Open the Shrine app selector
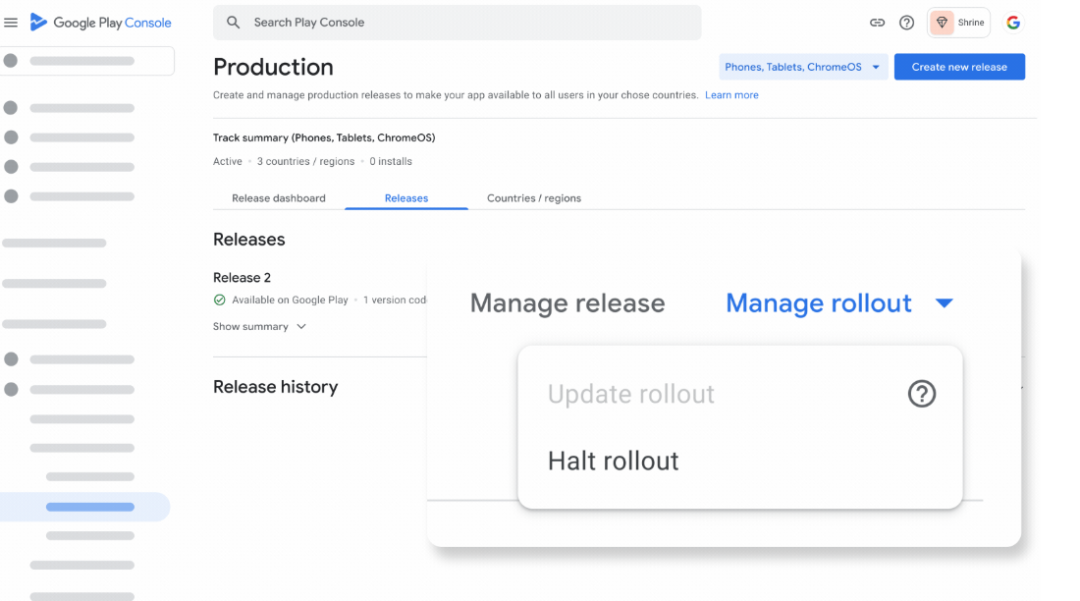 coord(958,23)
